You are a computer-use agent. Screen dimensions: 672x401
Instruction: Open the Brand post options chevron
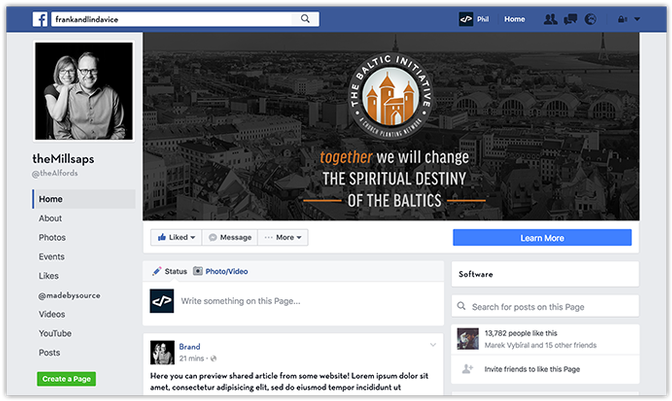[433, 345]
